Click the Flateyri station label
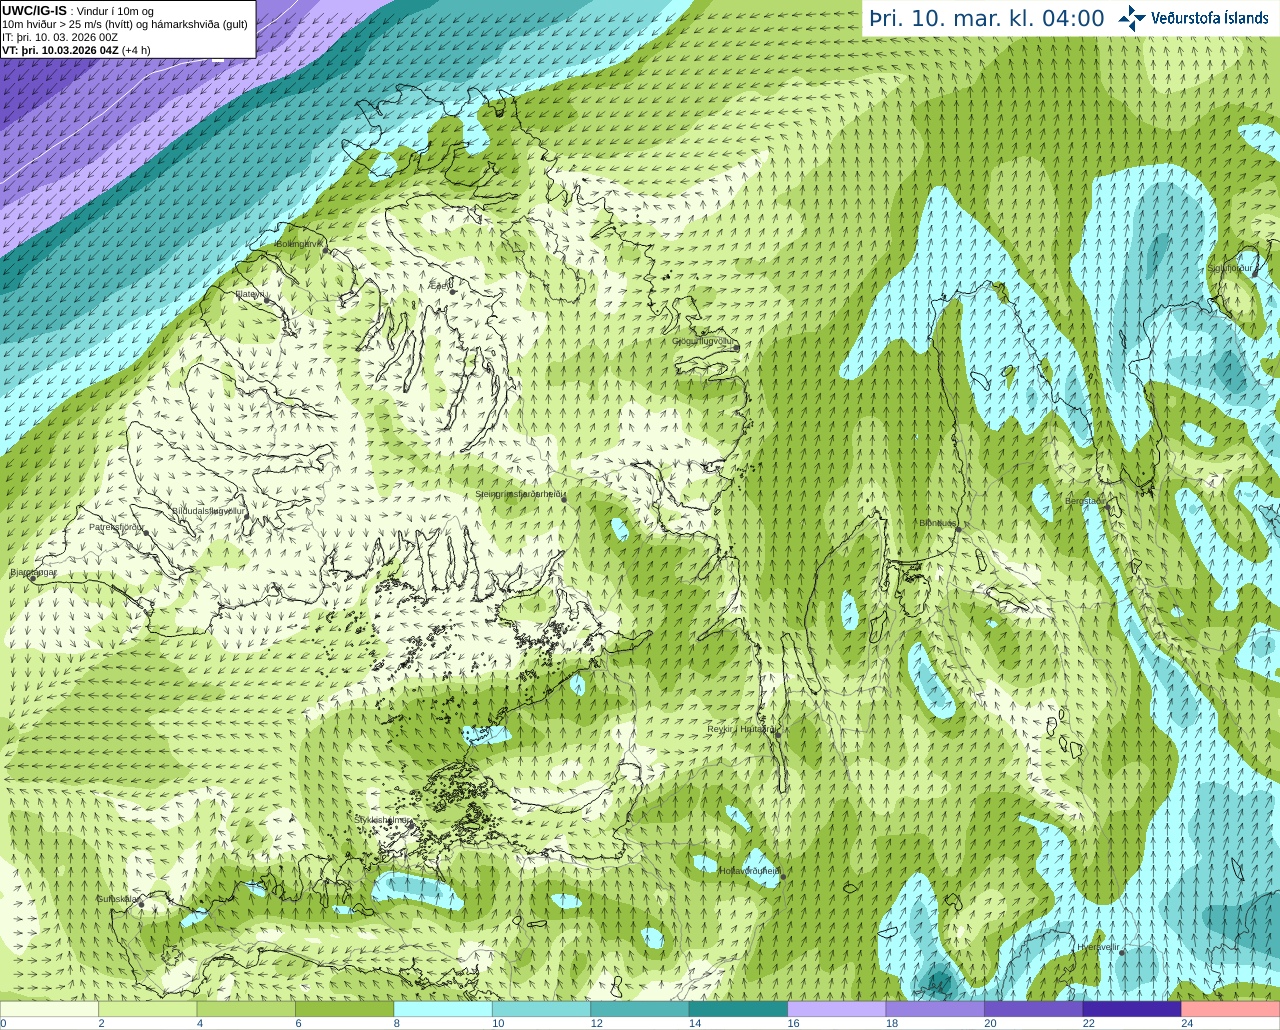Screen dimensions: 1280x1030 pos(250,294)
